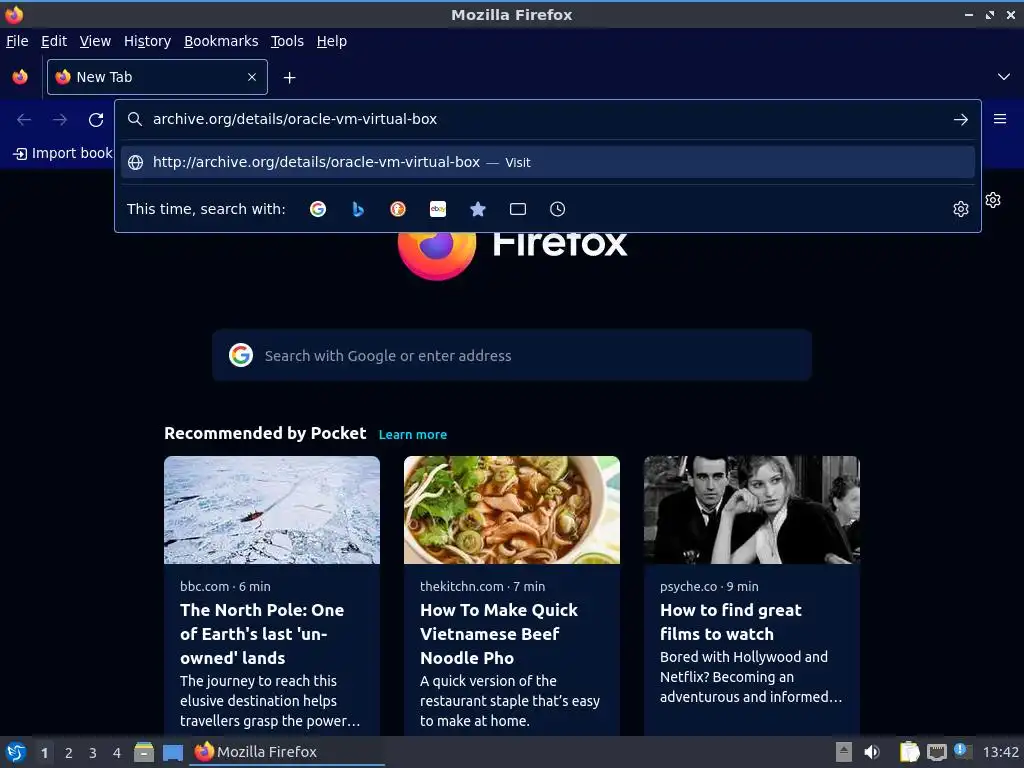Open the File menu

pyautogui.click(x=17, y=41)
